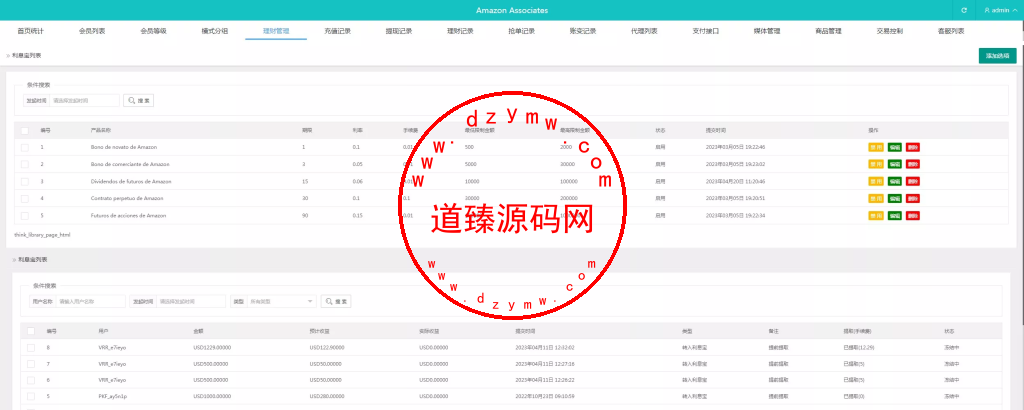Image resolution: width=1024 pixels, height=410 pixels.
Task: Click the PKF_ay5n1p user cell
Action: 112,396
